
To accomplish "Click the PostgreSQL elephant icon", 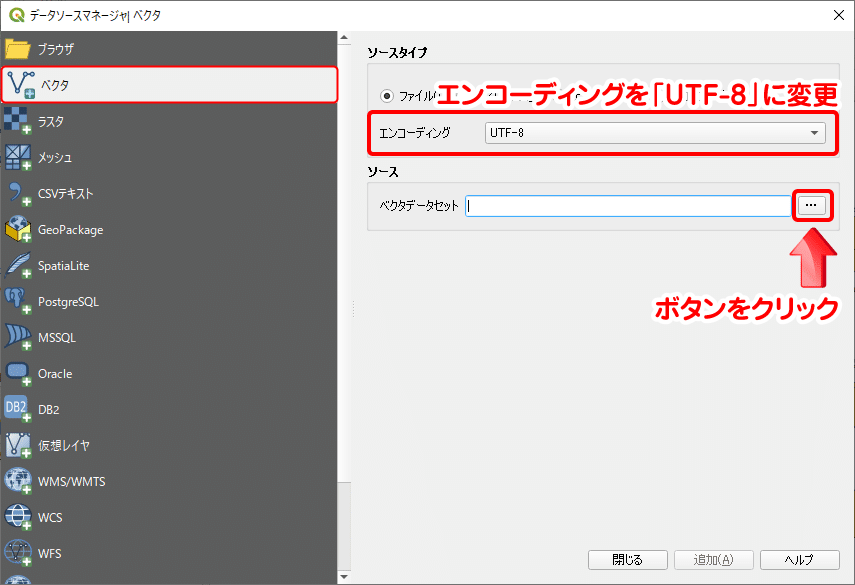I will point(17,301).
